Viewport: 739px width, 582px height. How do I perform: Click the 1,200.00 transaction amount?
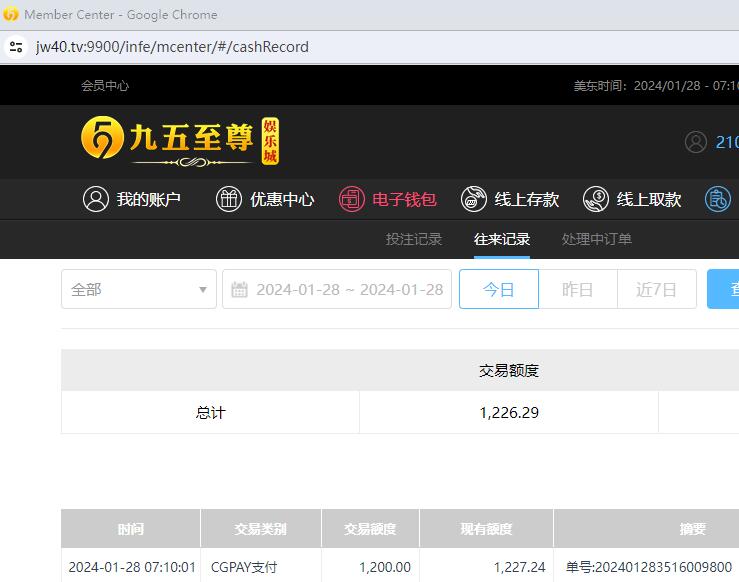(x=385, y=567)
